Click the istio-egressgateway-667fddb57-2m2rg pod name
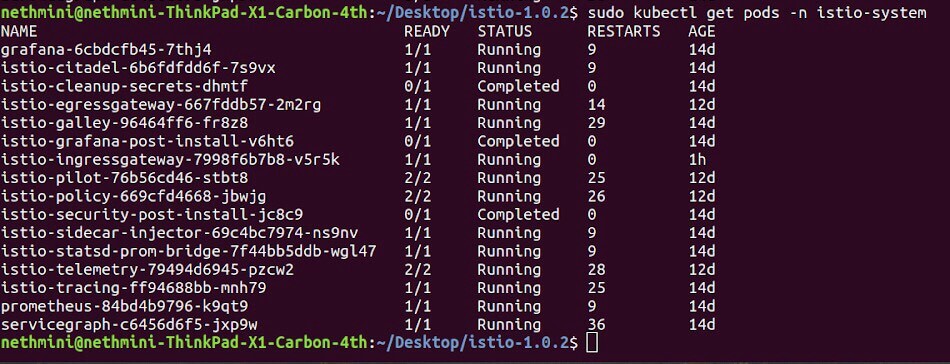The image size is (950, 364). click(161, 104)
